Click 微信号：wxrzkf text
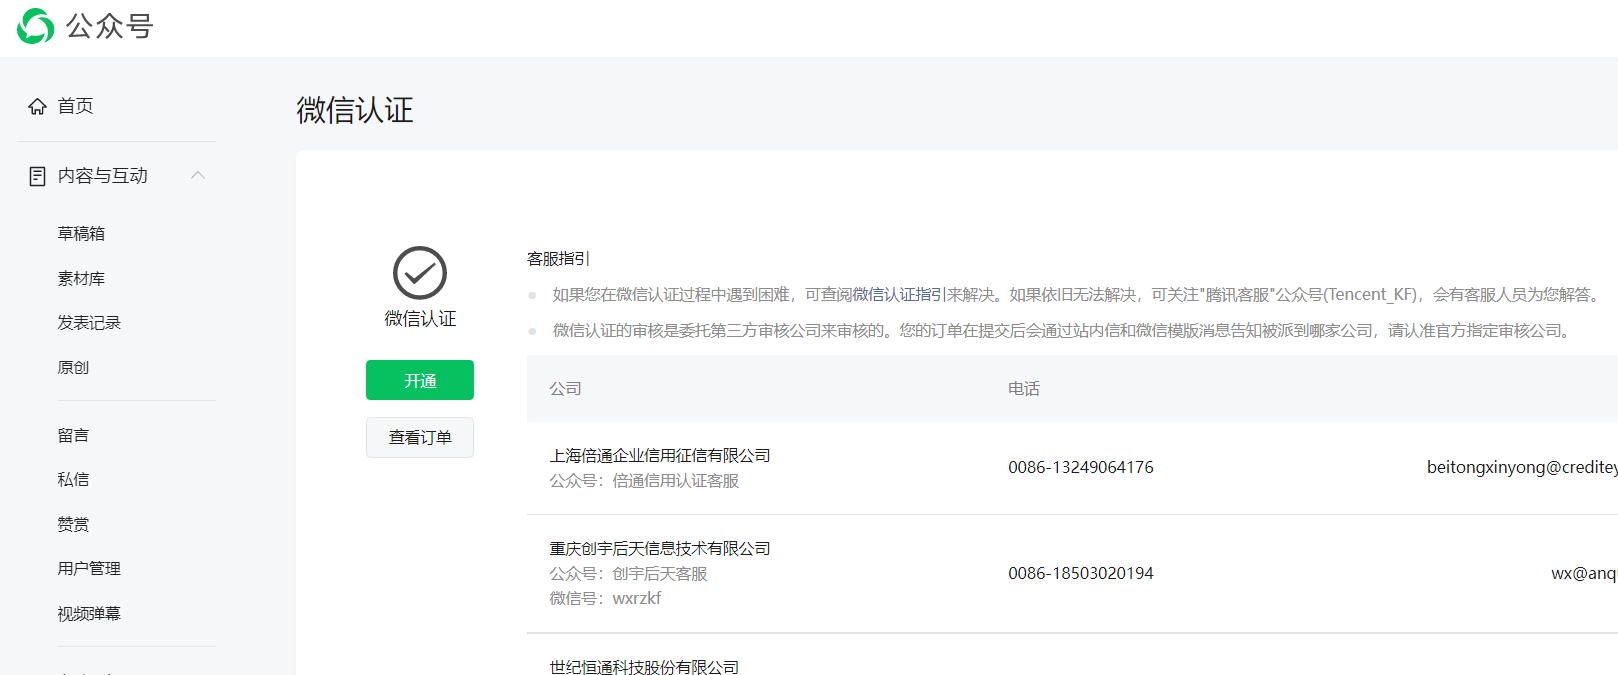This screenshot has width=1618, height=675. point(605,598)
